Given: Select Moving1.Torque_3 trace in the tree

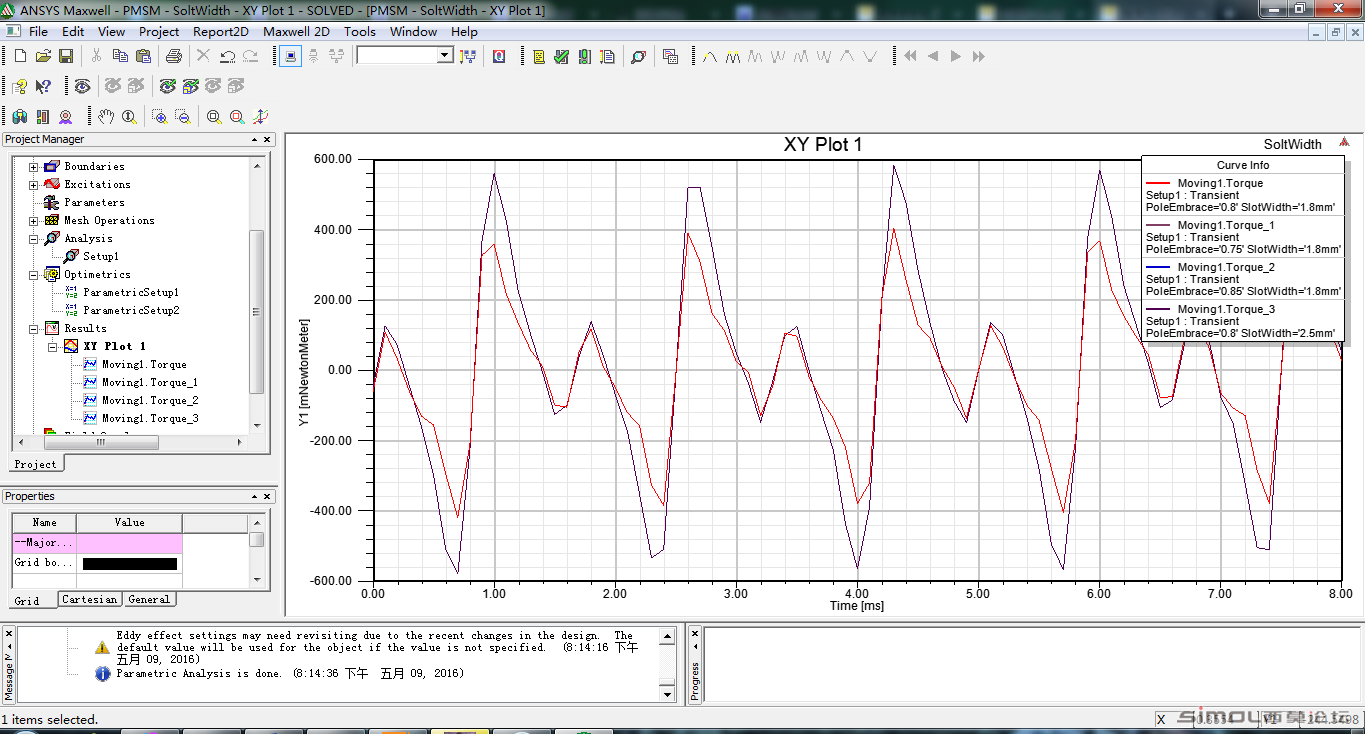Looking at the screenshot, I should pos(150,418).
